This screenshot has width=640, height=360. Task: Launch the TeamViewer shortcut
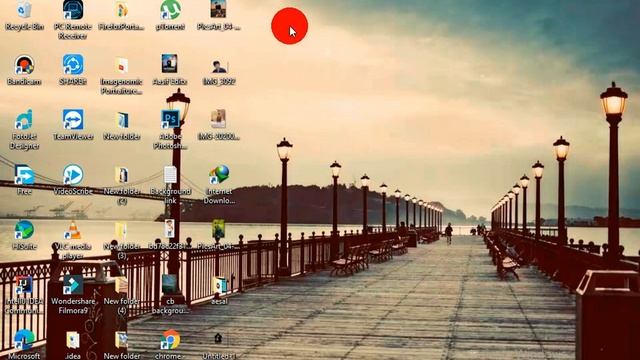pyautogui.click(x=73, y=120)
